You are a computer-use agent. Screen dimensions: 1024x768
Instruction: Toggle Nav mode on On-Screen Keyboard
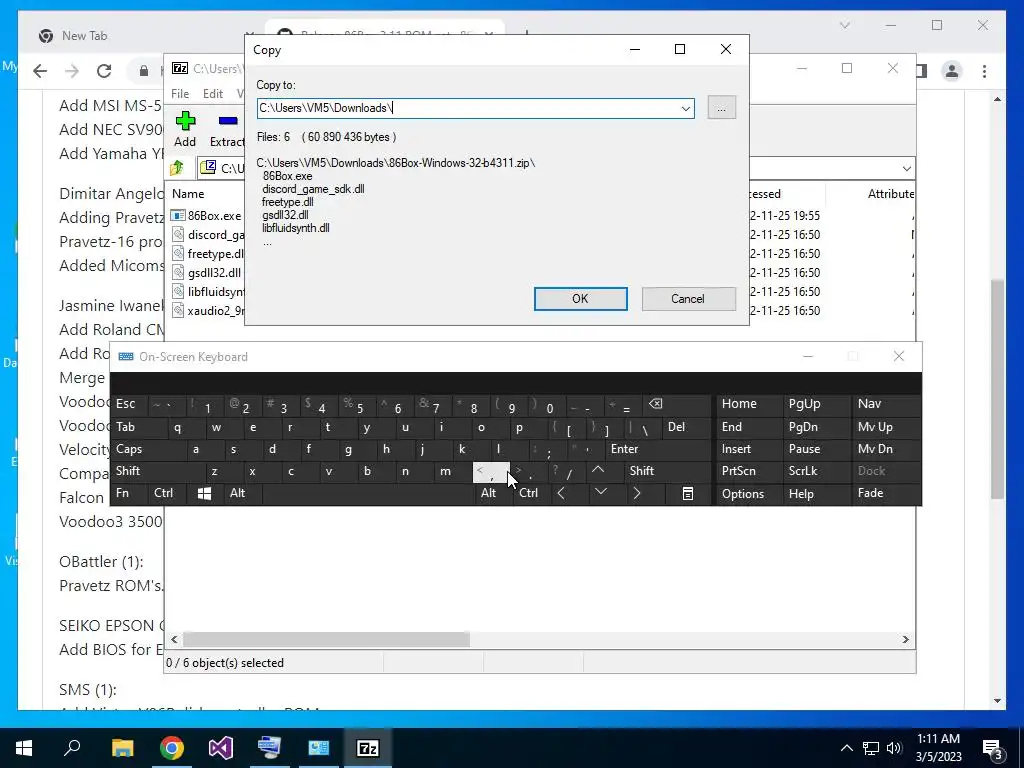(869, 404)
